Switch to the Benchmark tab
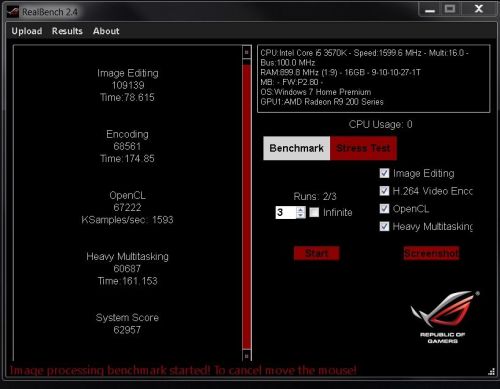 pyautogui.click(x=296, y=148)
